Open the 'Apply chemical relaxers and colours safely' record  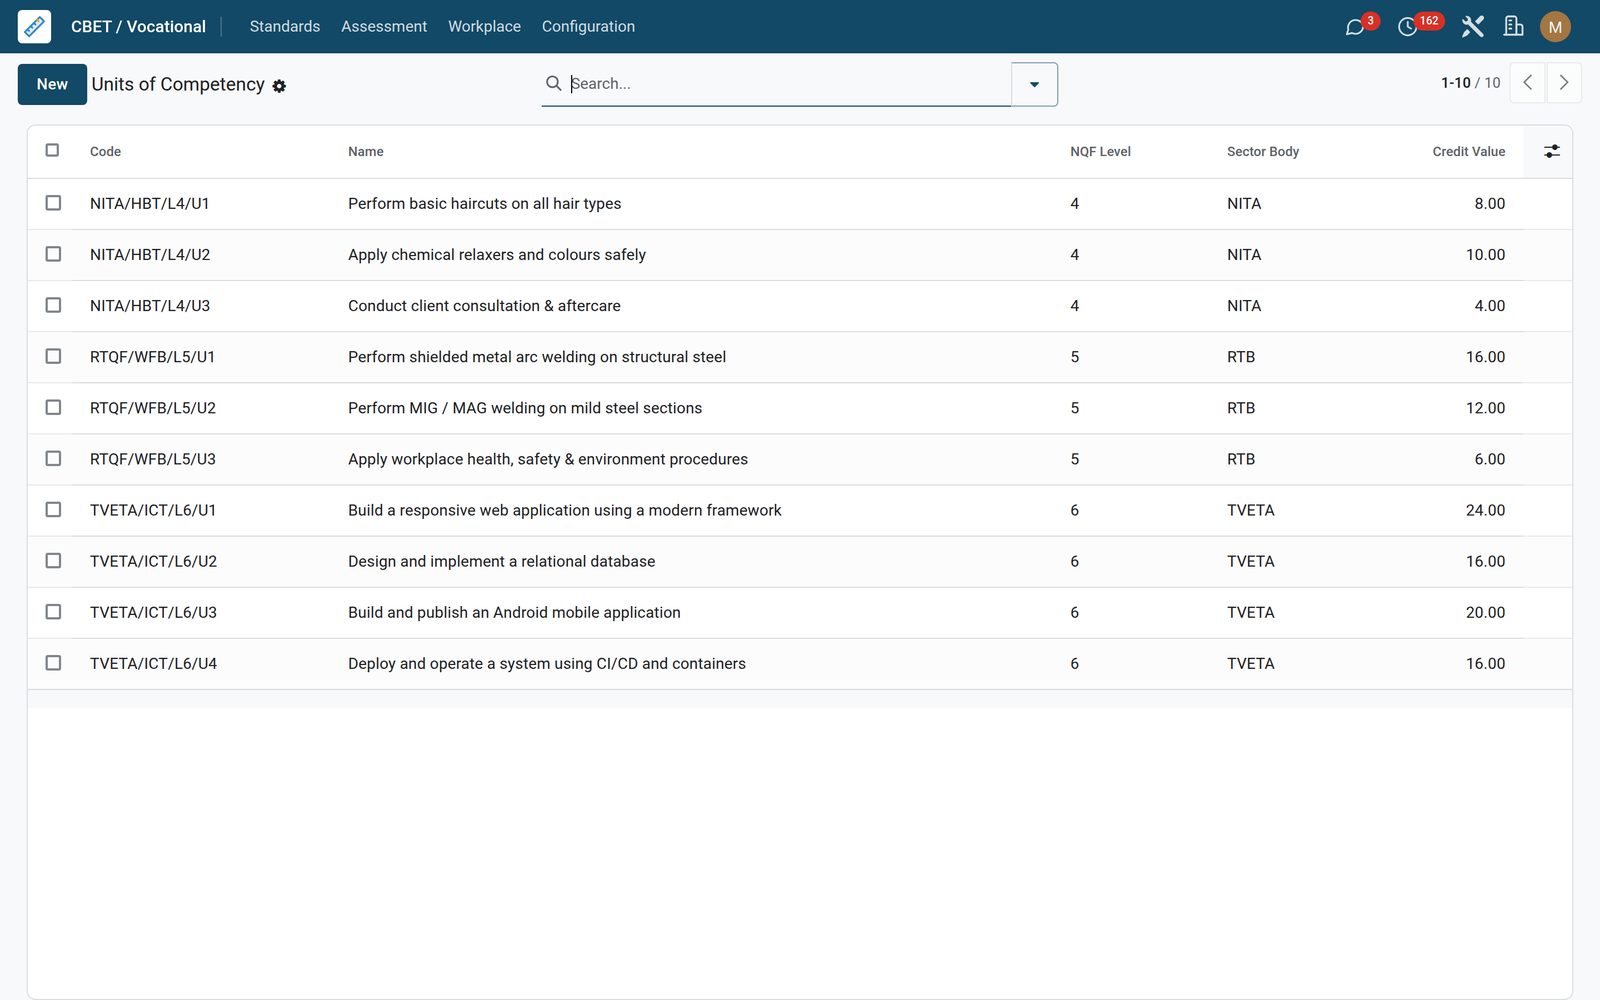497,255
